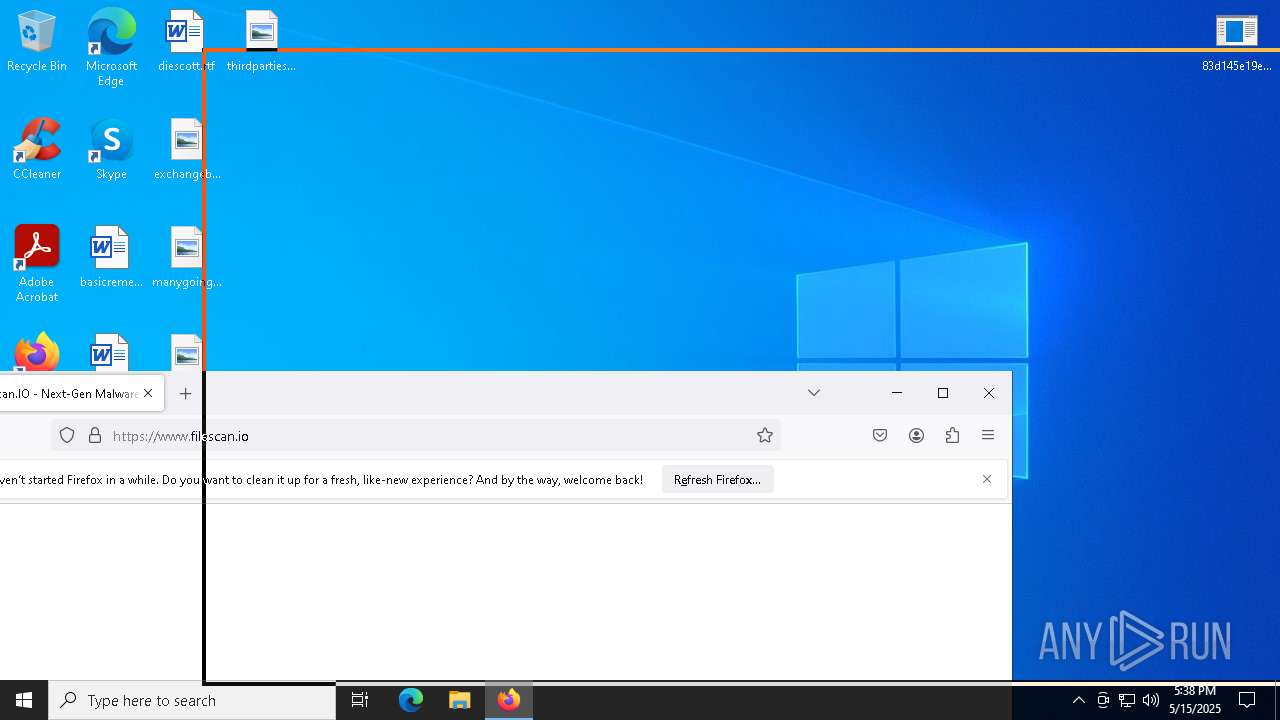
Task: Open the volume speaker tray icon
Action: coord(1151,700)
